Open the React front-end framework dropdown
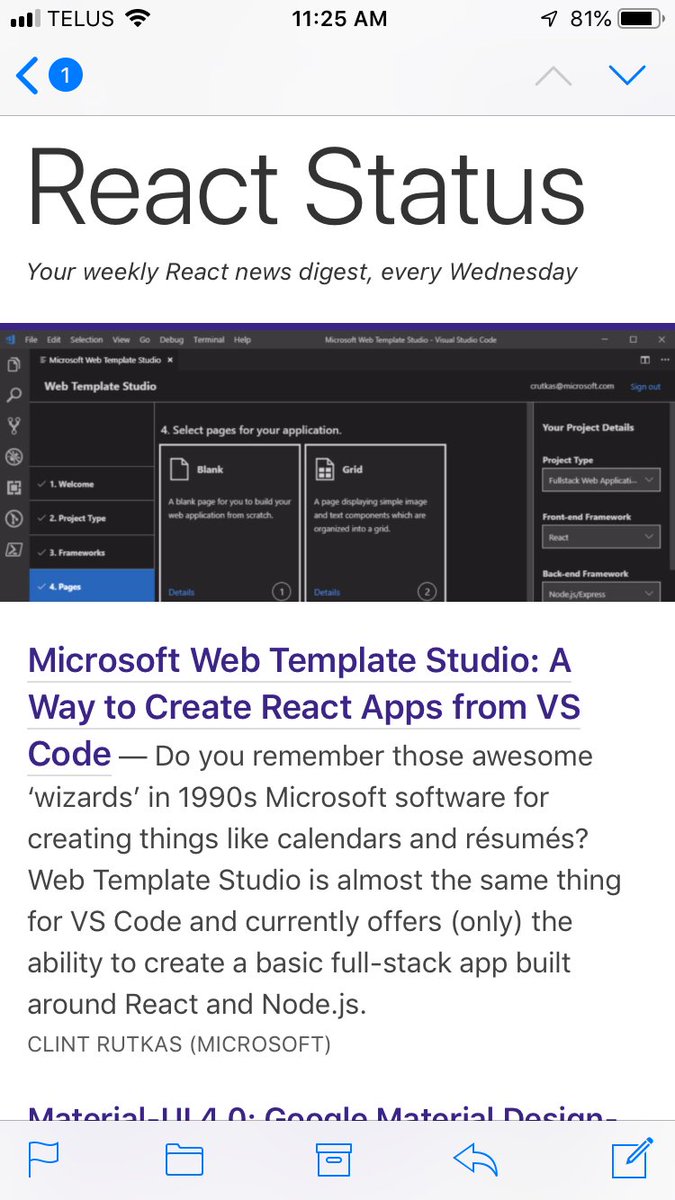Screen dimensions: 675x1200 click(x=601, y=537)
